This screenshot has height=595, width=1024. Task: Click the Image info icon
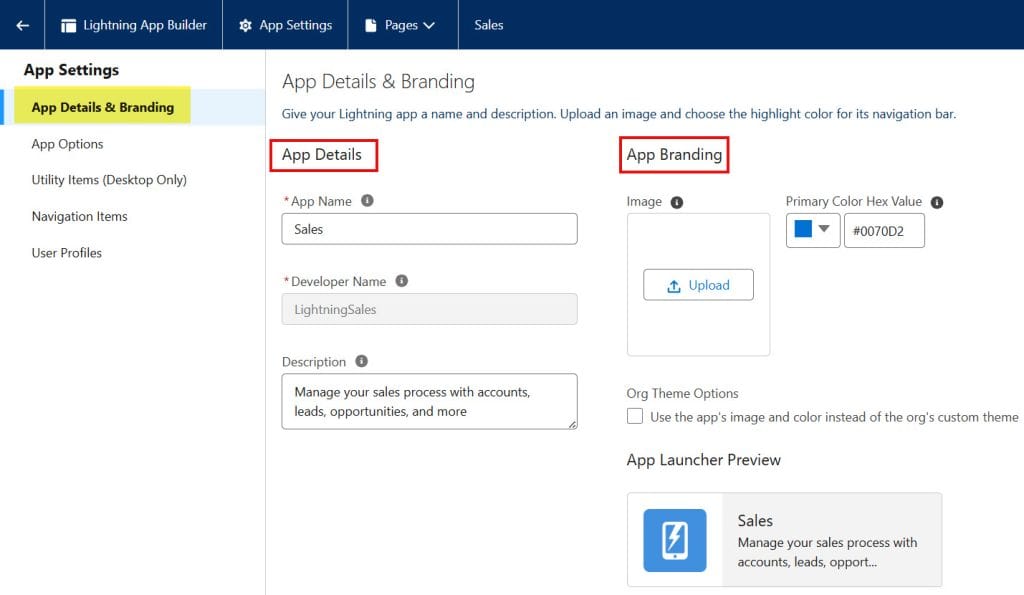click(x=677, y=202)
